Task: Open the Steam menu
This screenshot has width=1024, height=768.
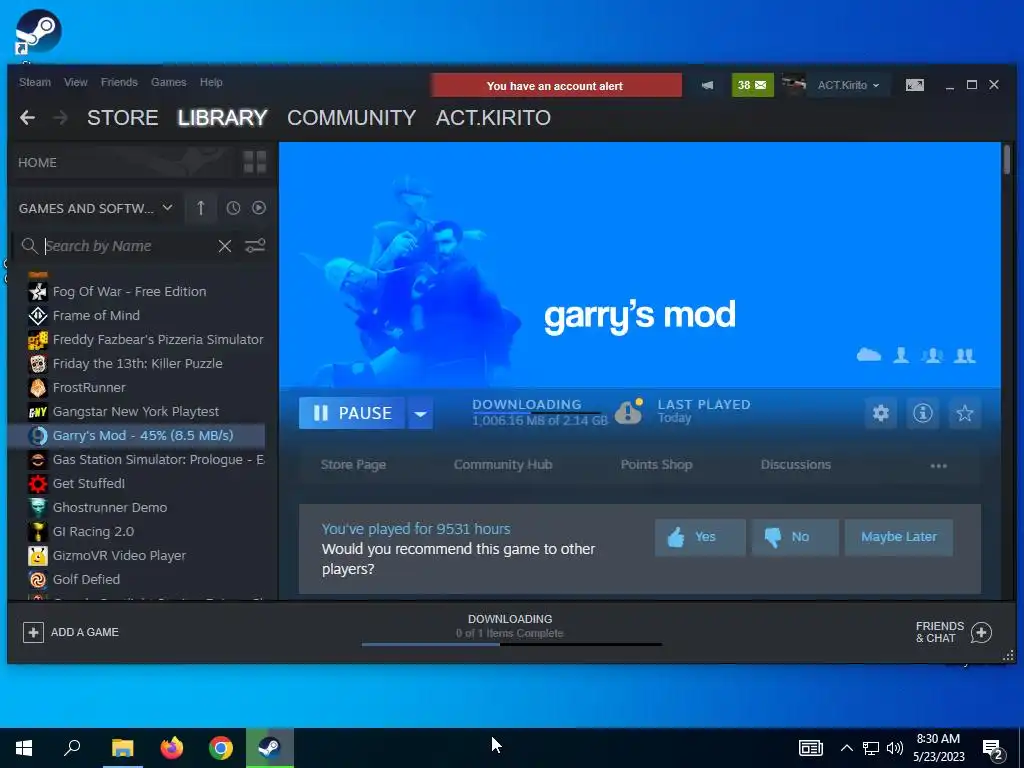Action: [35, 82]
